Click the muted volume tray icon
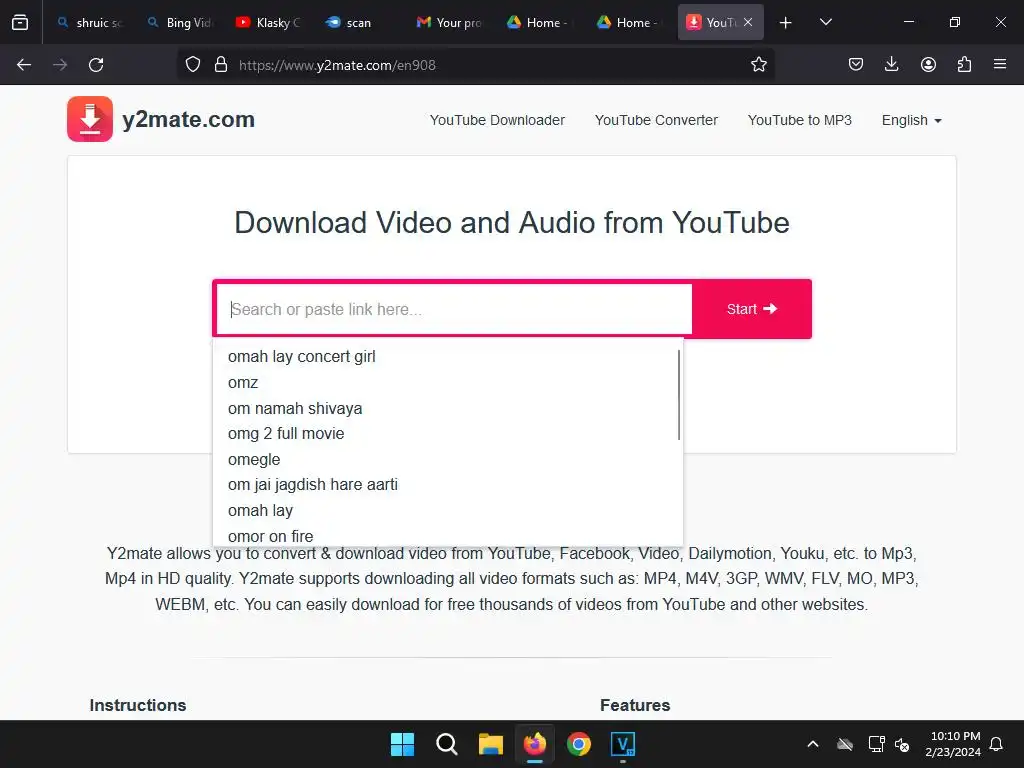This screenshot has height=768, width=1024. pos(902,744)
